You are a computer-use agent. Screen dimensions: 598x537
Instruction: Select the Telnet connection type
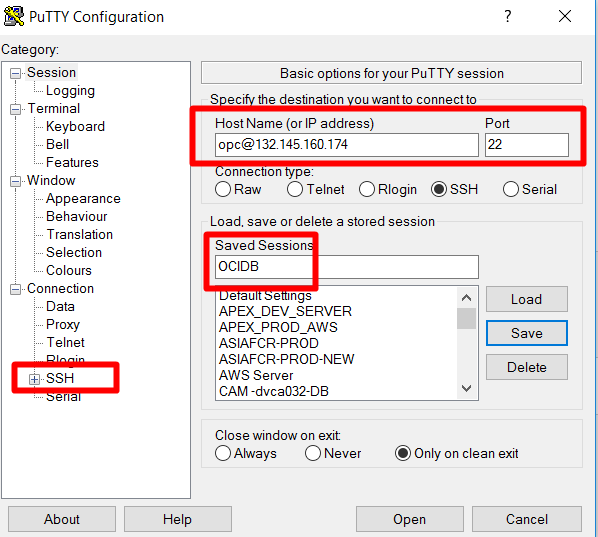click(x=295, y=189)
